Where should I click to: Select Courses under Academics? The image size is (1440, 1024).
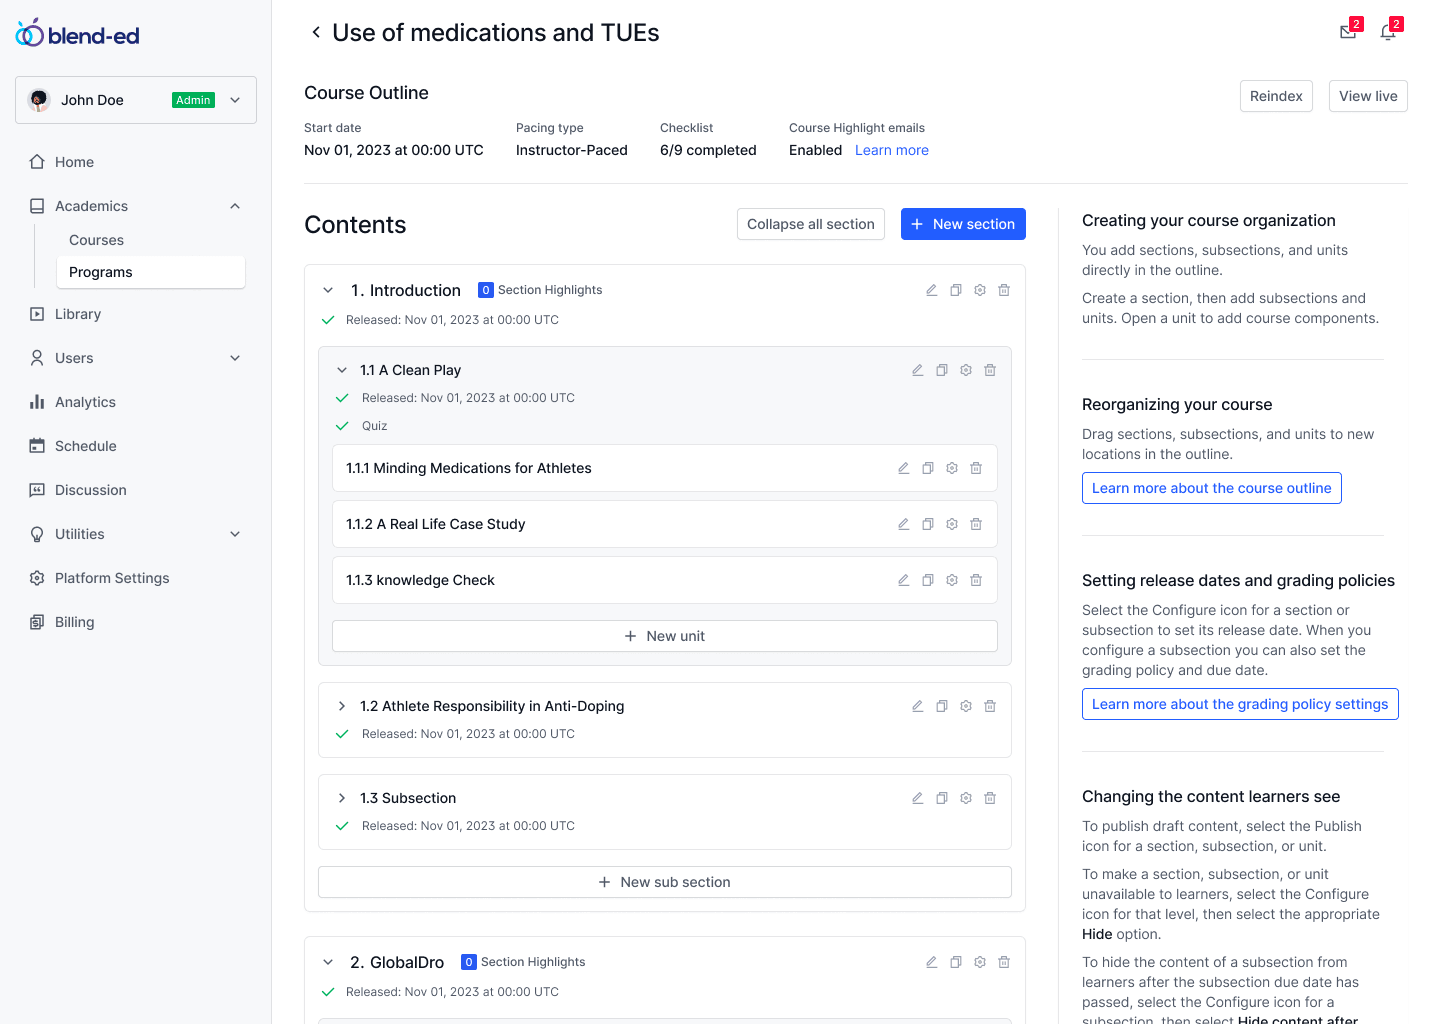(x=97, y=240)
